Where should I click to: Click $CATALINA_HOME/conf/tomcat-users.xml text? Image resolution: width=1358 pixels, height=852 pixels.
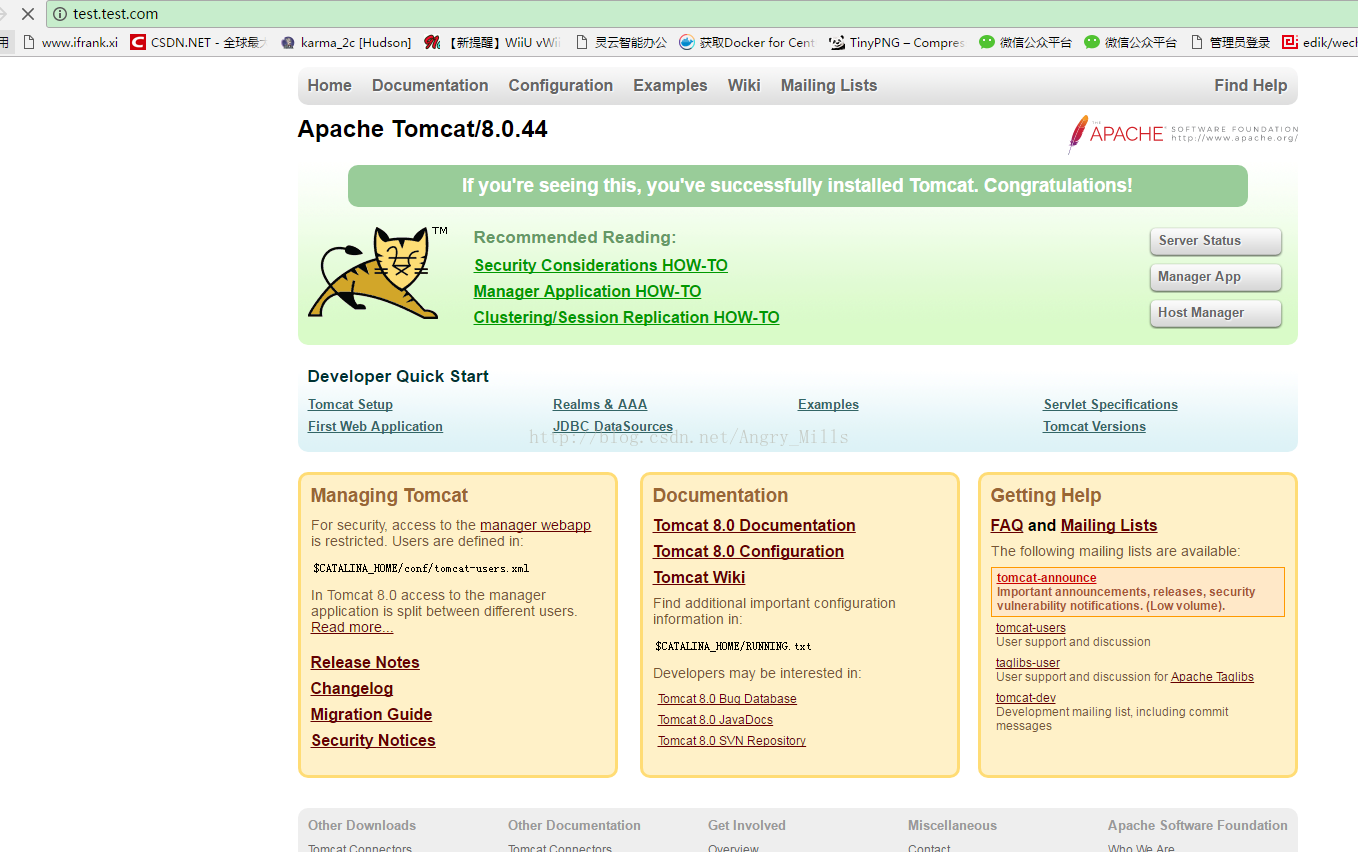[x=421, y=568]
